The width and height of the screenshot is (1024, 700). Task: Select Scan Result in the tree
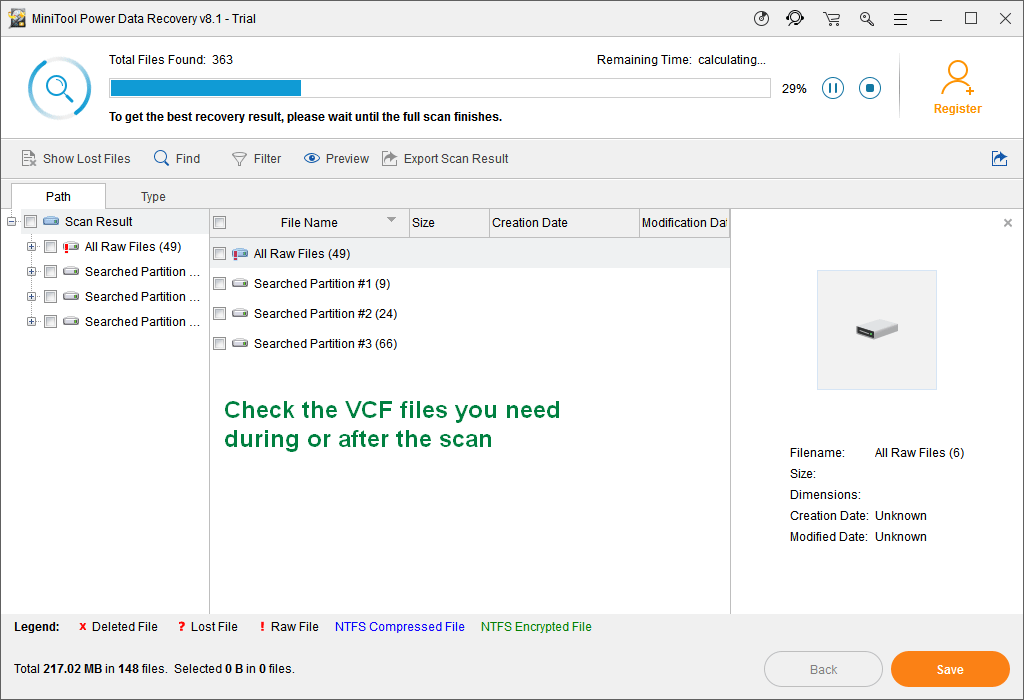(99, 222)
